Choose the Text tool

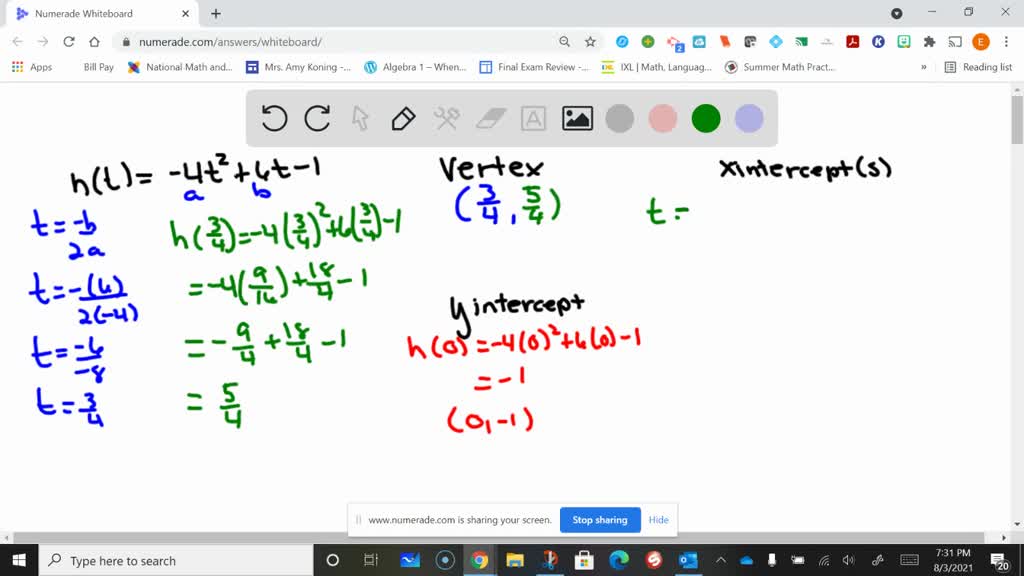(x=532, y=118)
